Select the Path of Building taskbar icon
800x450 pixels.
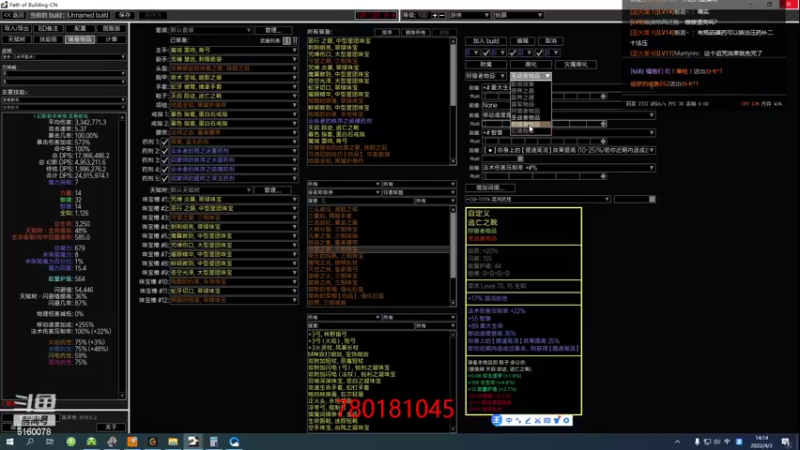pos(193,441)
